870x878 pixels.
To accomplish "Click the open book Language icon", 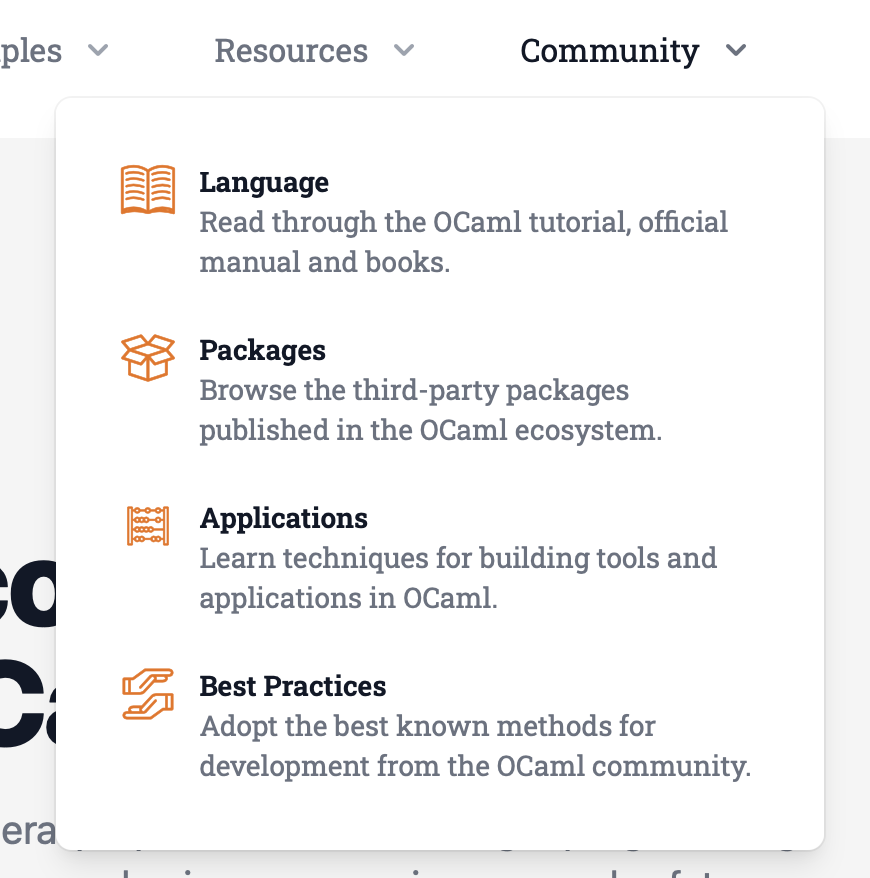I will pos(148,189).
